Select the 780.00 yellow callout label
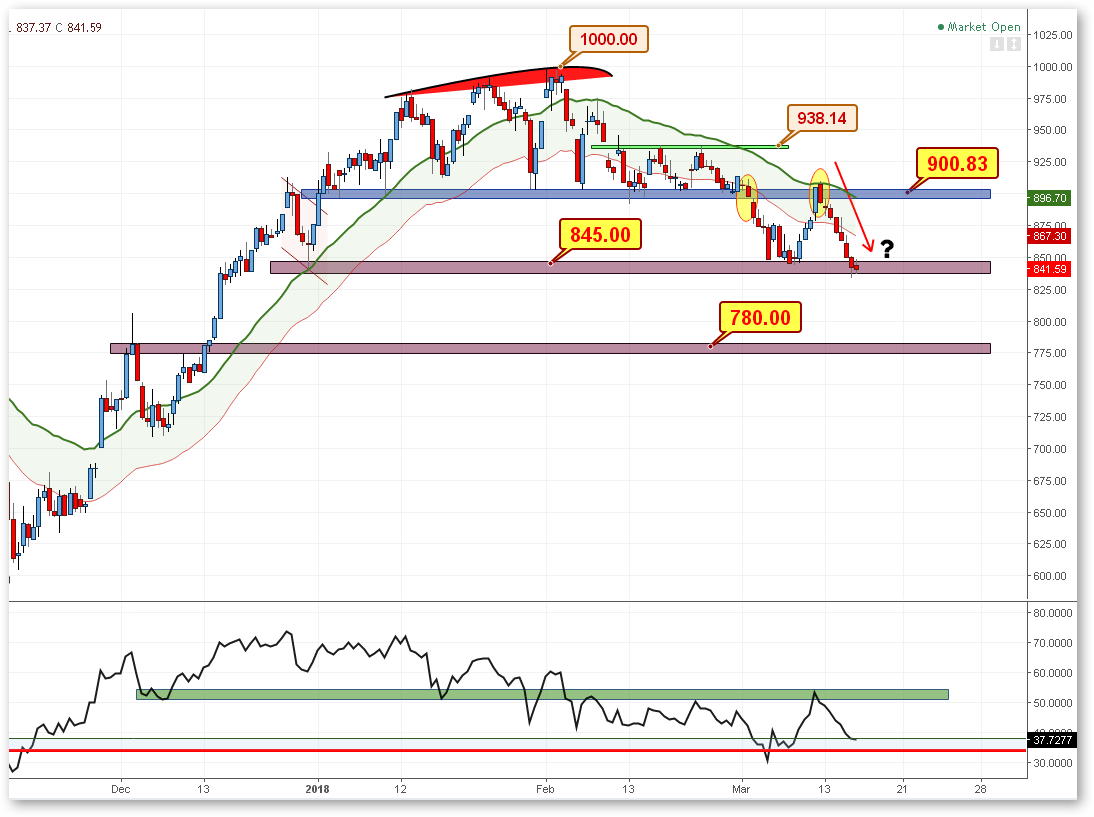The height and width of the screenshot is (817, 1094). (x=760, y=318)
